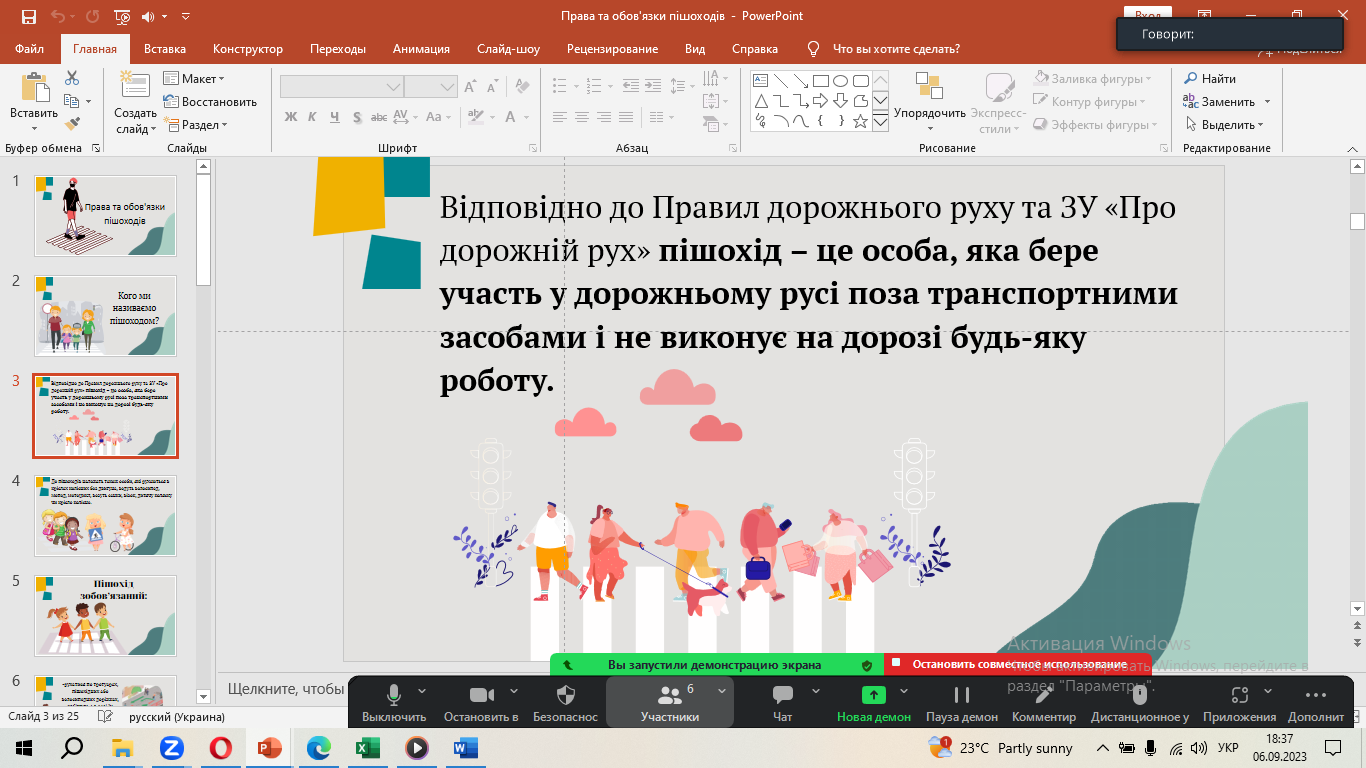Open Word from the Windows taskbar

pos(466,748)
